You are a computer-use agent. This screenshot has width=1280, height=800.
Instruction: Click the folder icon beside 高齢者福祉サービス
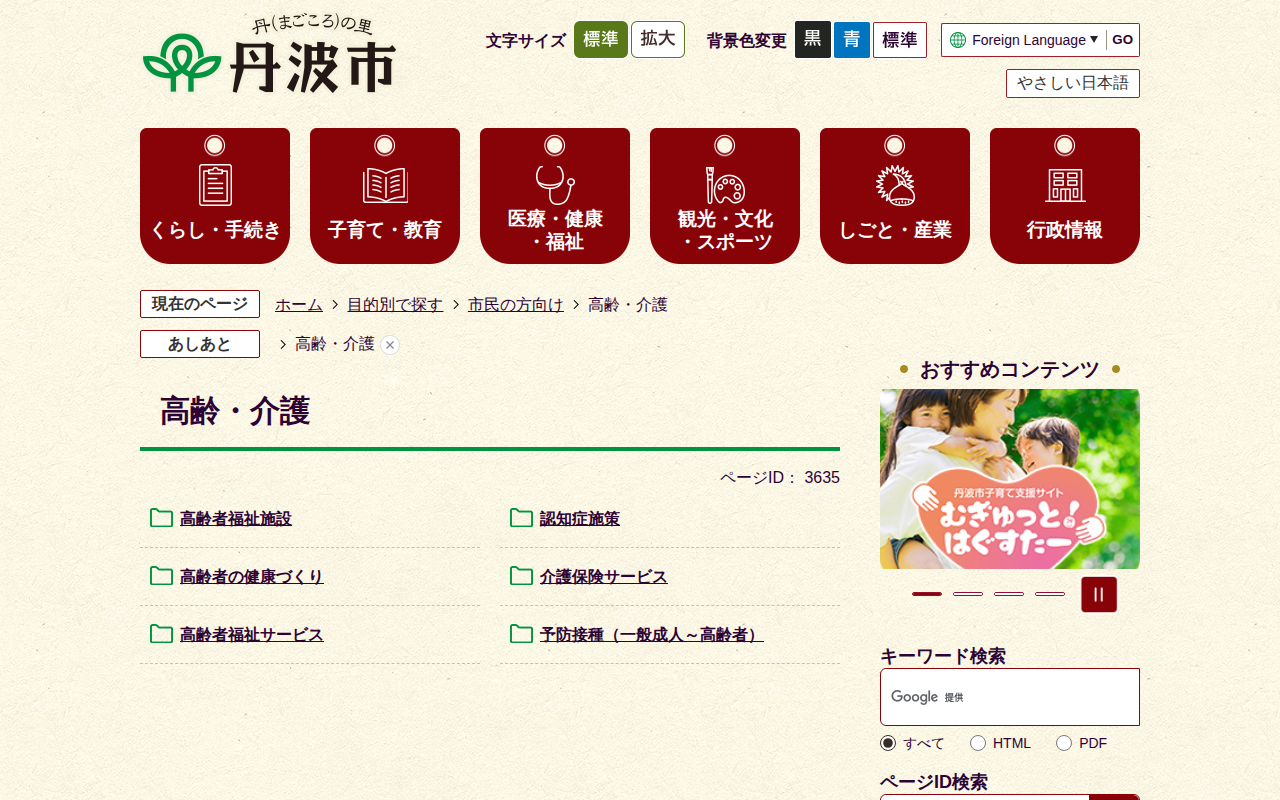pyautogui.click(x=161, y=634)
